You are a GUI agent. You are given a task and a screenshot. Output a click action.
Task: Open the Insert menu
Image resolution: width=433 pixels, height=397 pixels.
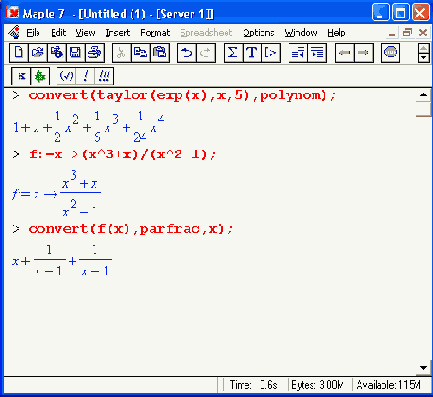(x=118, y=33)
